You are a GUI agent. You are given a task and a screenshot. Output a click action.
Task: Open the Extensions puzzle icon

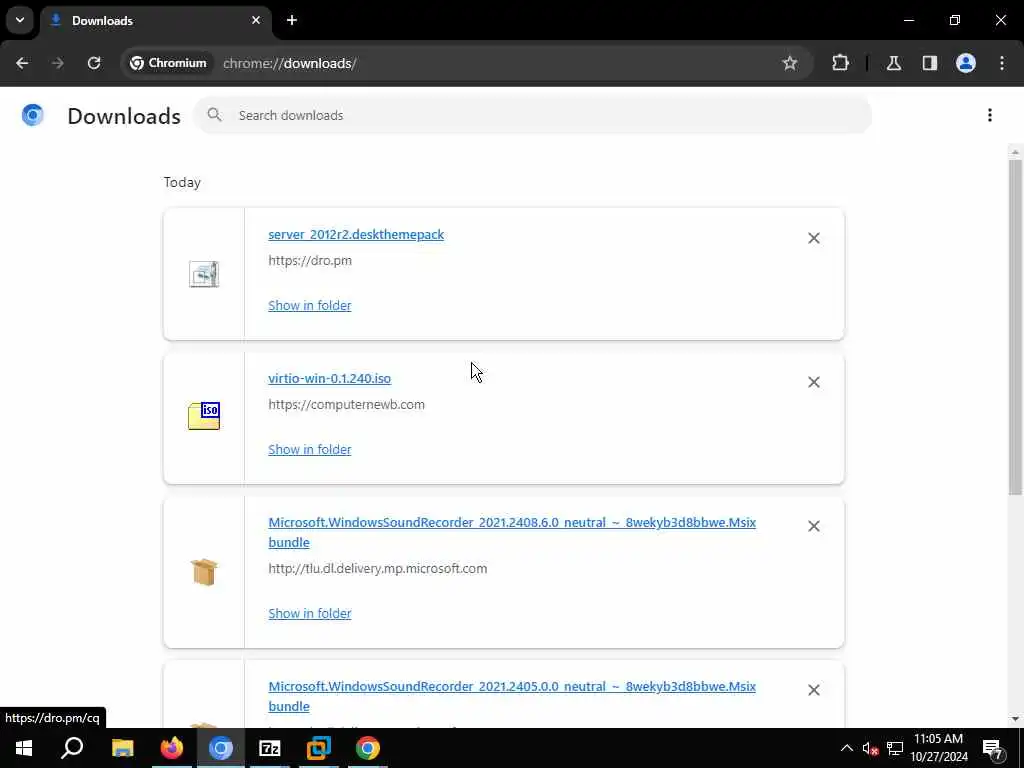840,63
